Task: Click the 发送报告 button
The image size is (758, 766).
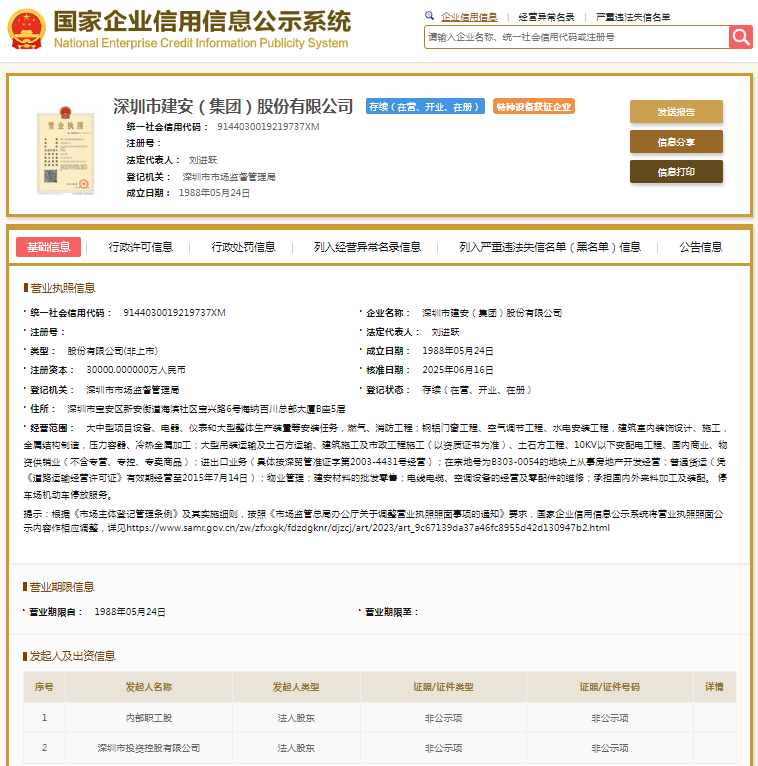Action: 676,112
